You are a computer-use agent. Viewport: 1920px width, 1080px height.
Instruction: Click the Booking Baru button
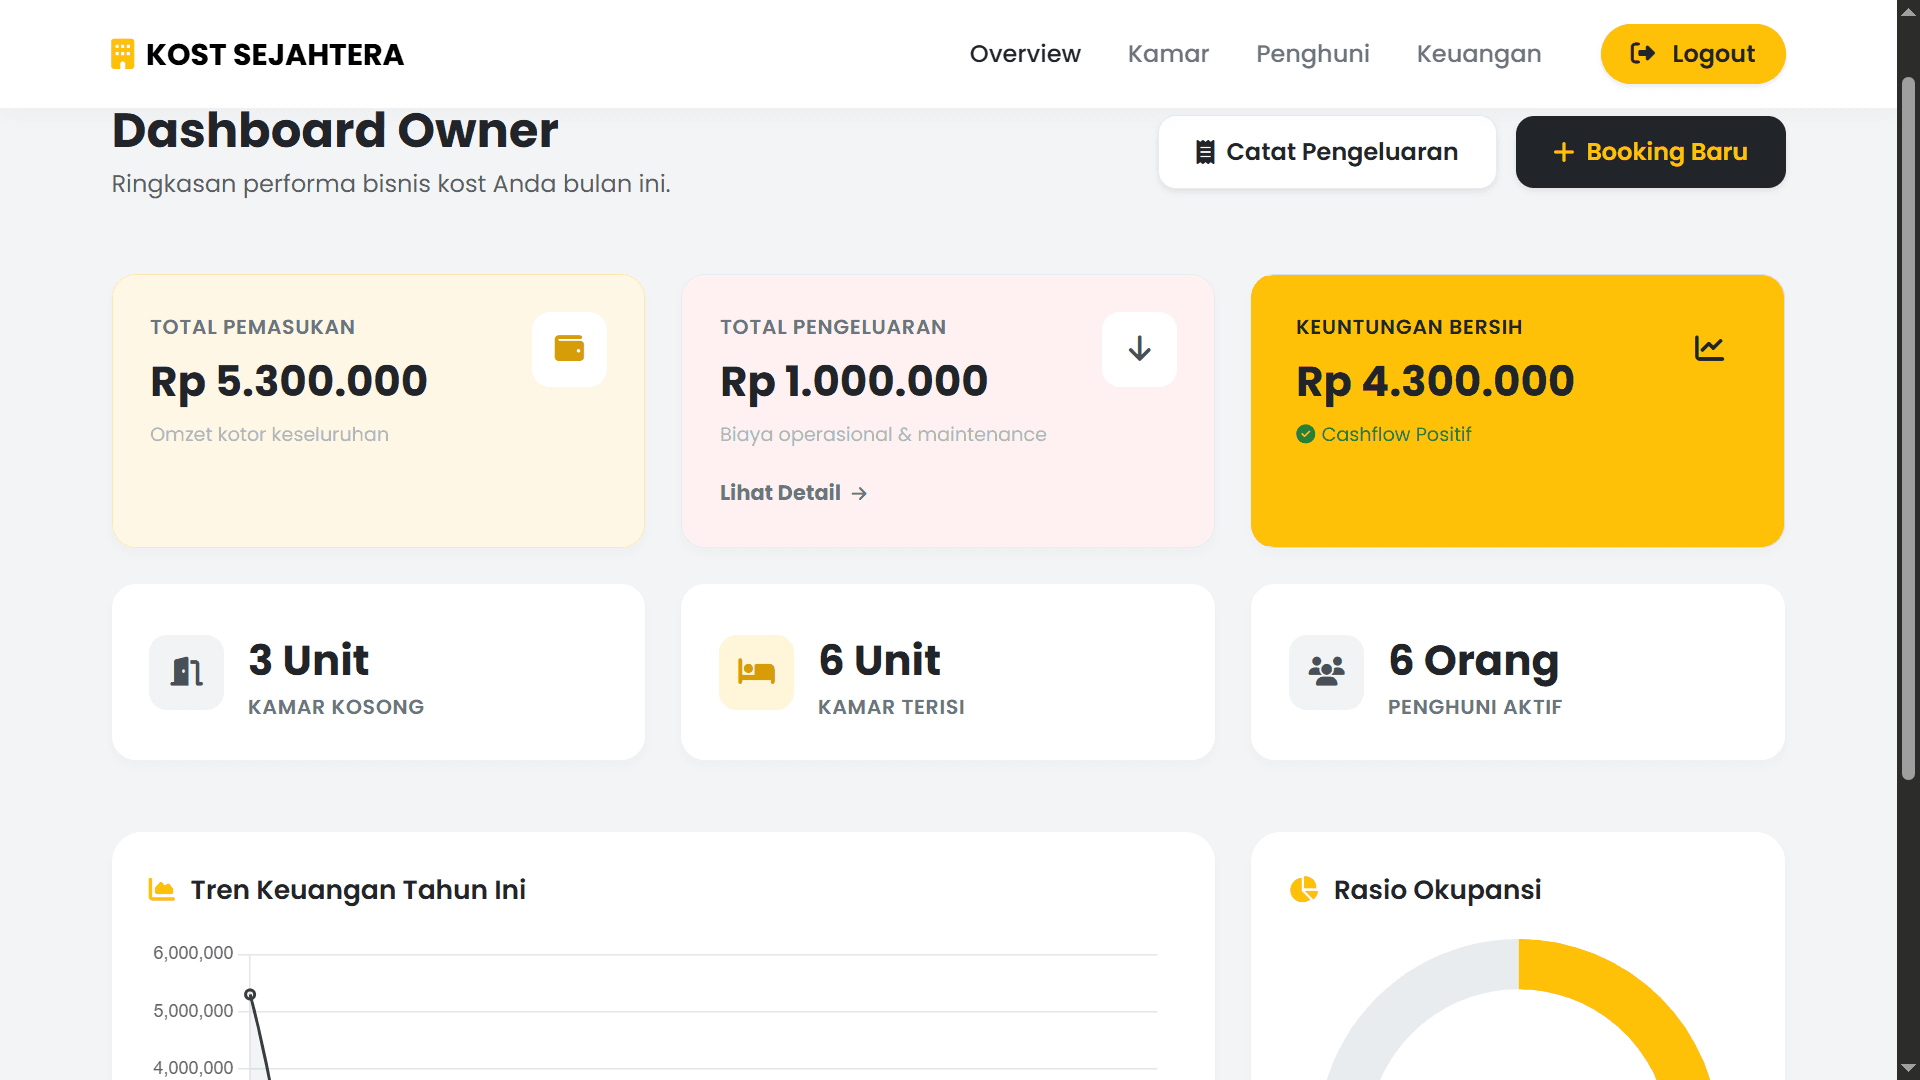click(1650, 151)
